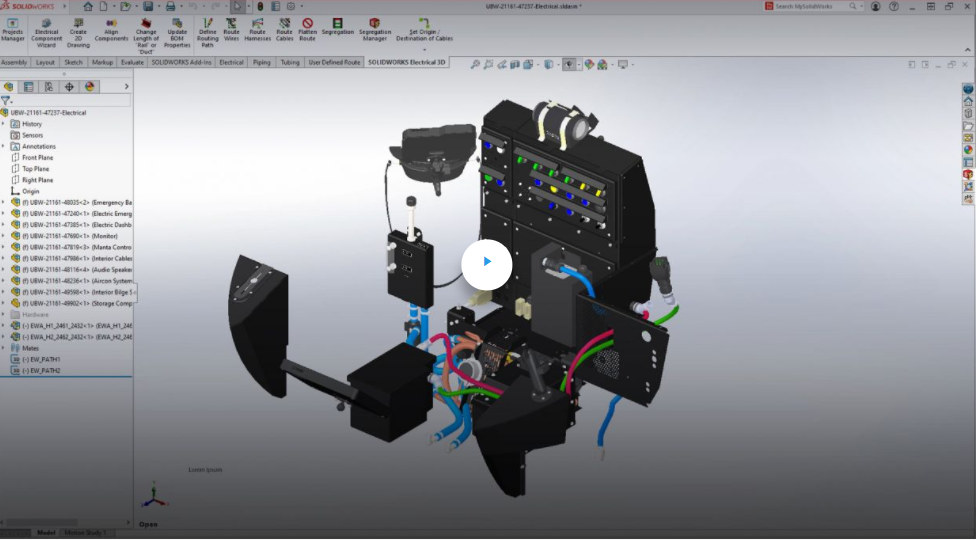Click Update BOM Properties icon

point(177,30)
